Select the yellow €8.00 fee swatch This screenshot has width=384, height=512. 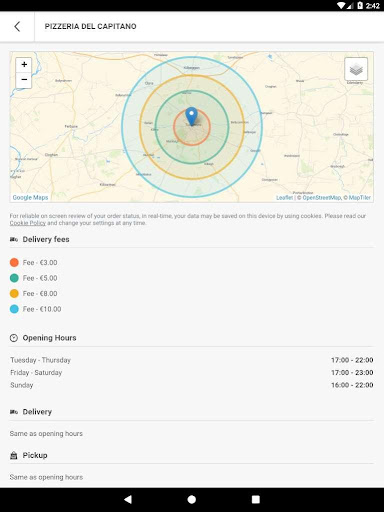pos(14,294)
